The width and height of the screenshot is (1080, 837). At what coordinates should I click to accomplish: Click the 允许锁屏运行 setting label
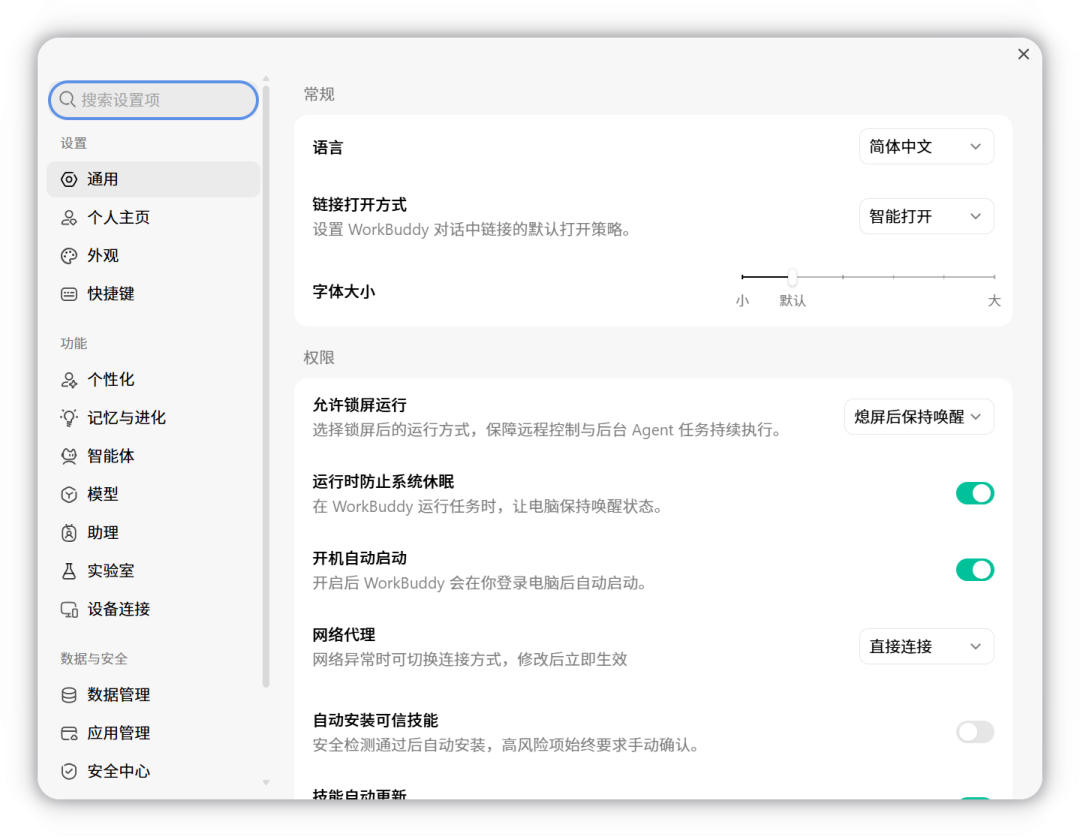pyautogui.click(x=360, y=405)
